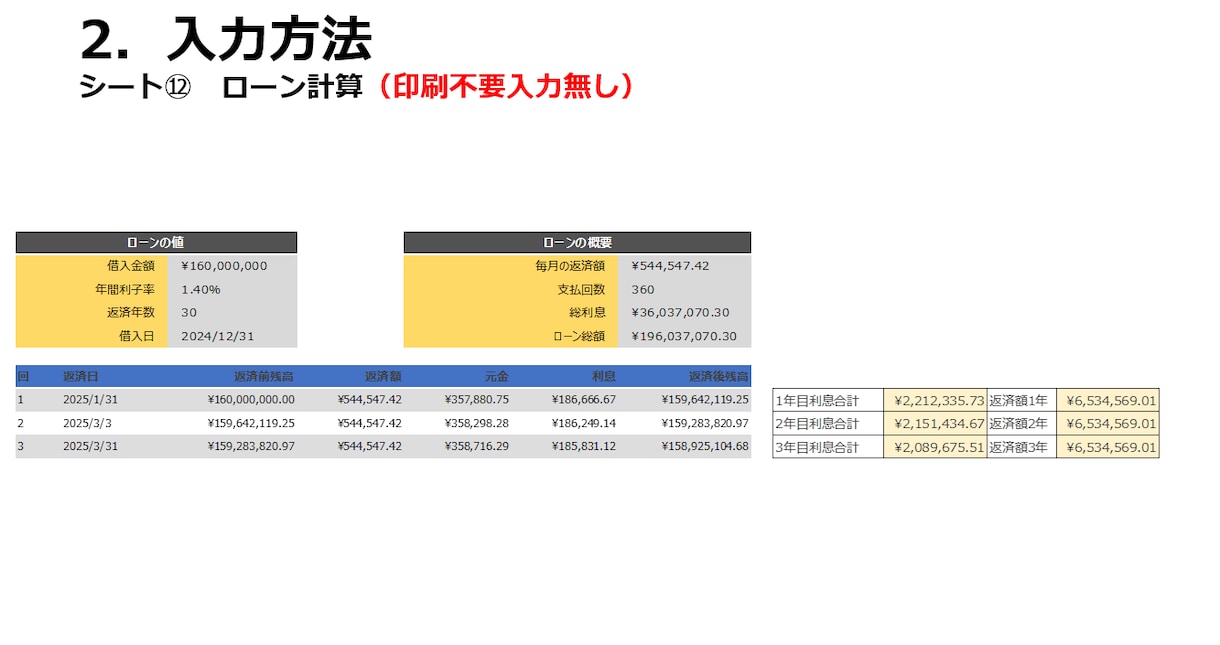
Task: Click the ¥358,298.28 principal cell
Action: pos(476,423)
